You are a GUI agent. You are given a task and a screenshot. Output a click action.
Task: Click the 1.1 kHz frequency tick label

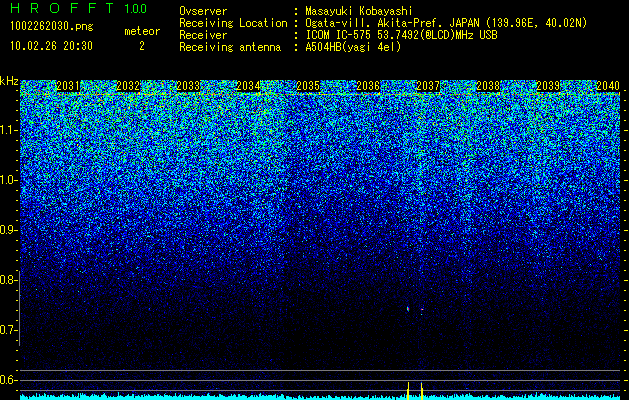[8, 130]
